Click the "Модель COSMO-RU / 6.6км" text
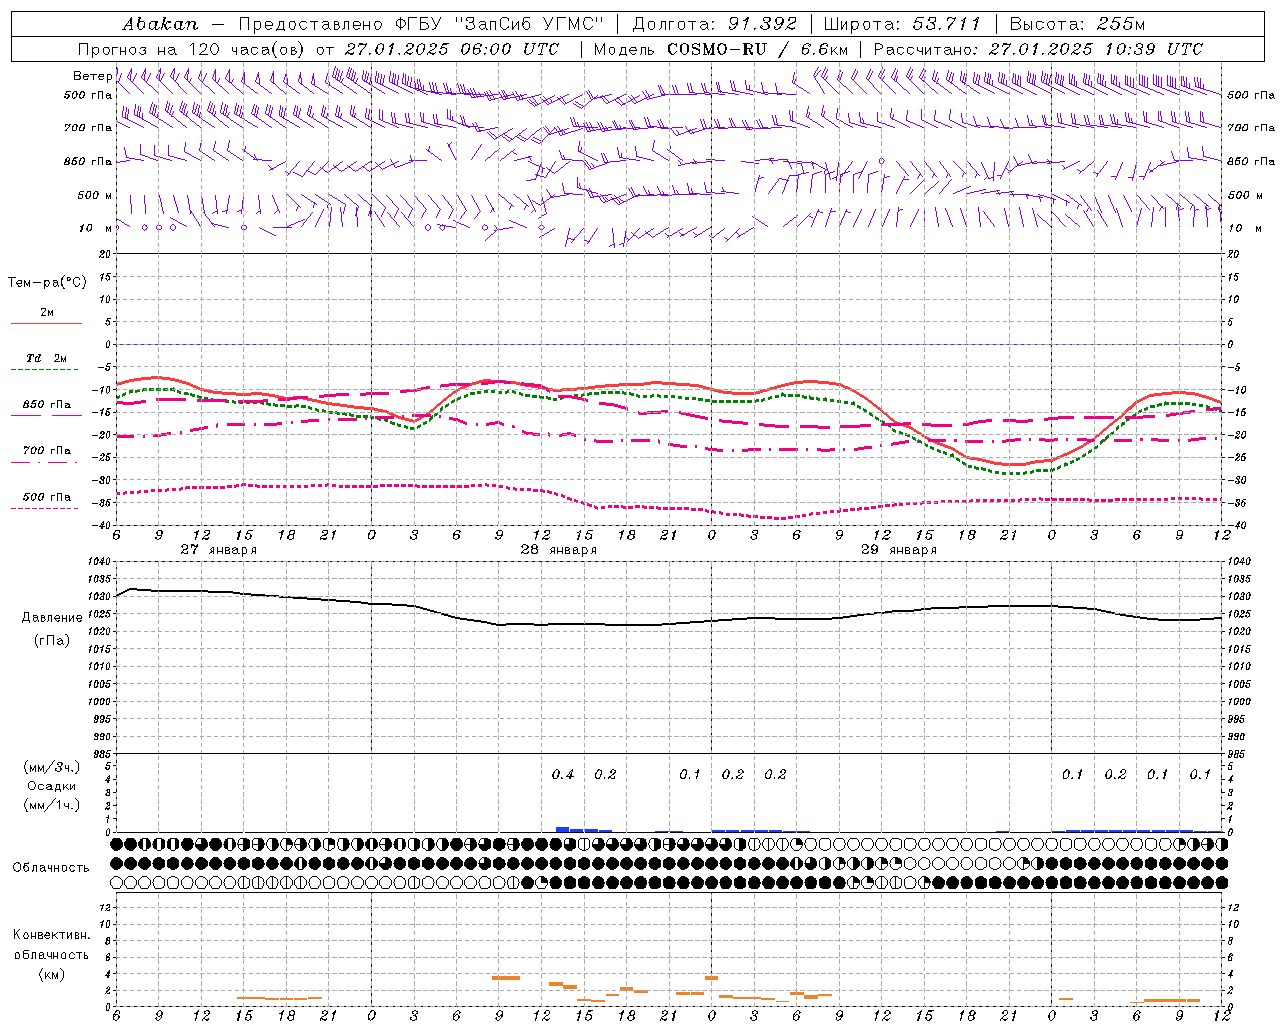Viewport: 1280px width, 1024px height. tap(721, 49)
